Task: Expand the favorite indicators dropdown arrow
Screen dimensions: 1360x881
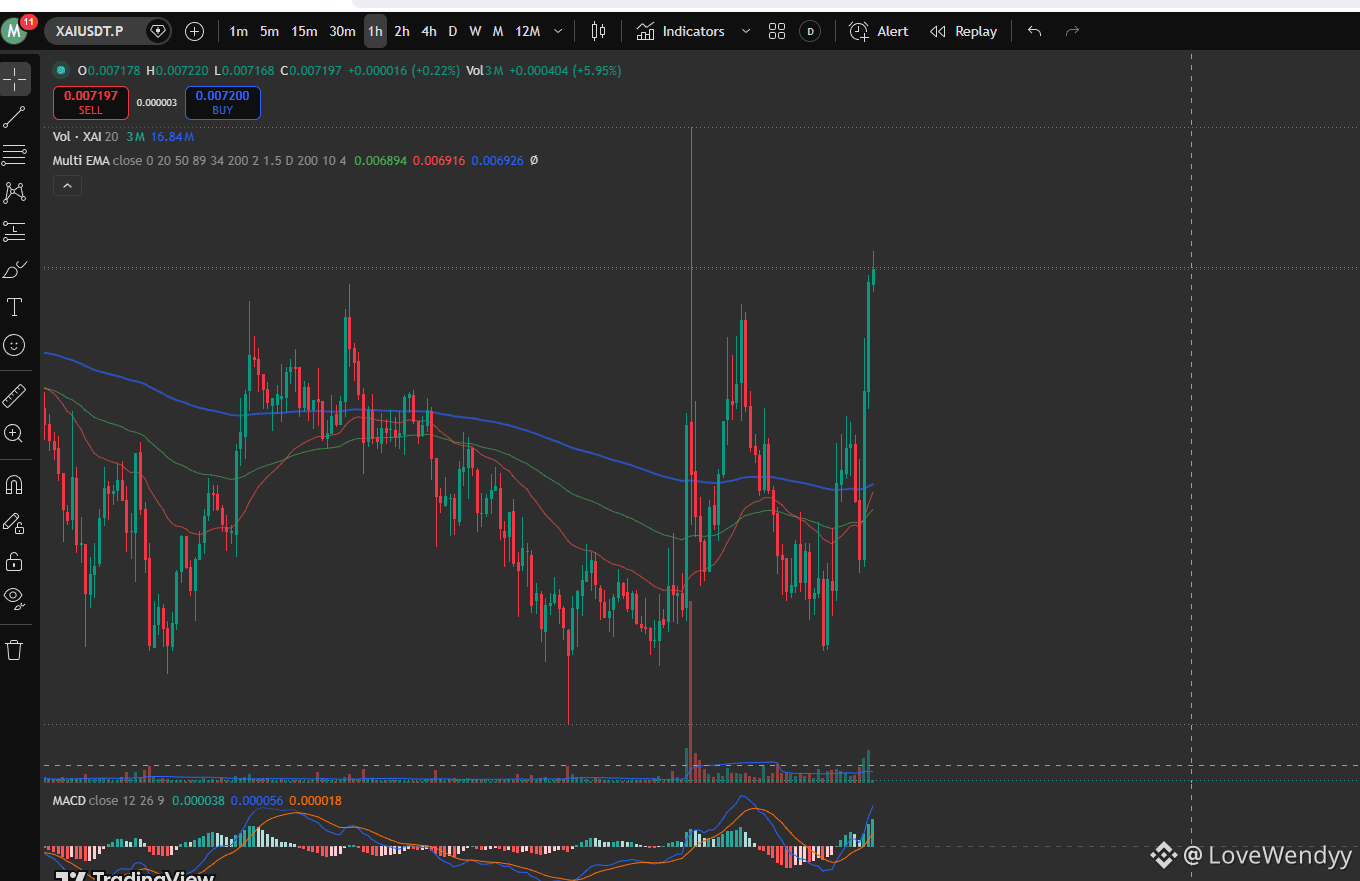Action: coord(745,31)
